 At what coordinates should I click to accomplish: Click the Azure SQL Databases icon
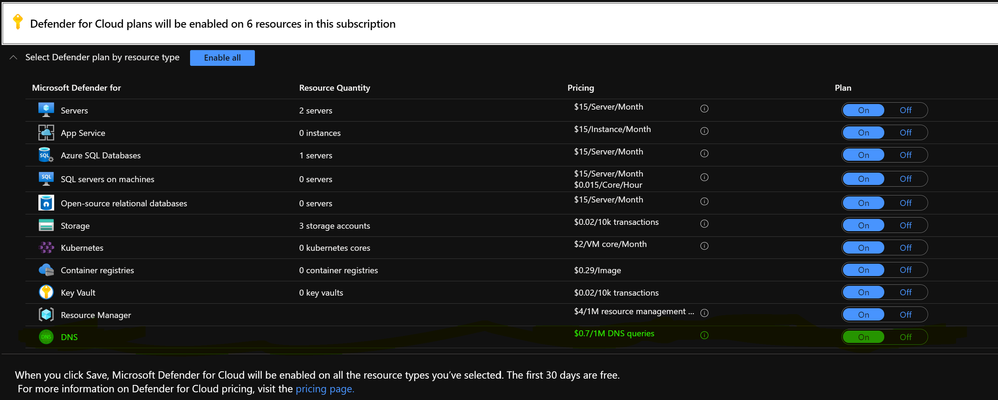46,155
